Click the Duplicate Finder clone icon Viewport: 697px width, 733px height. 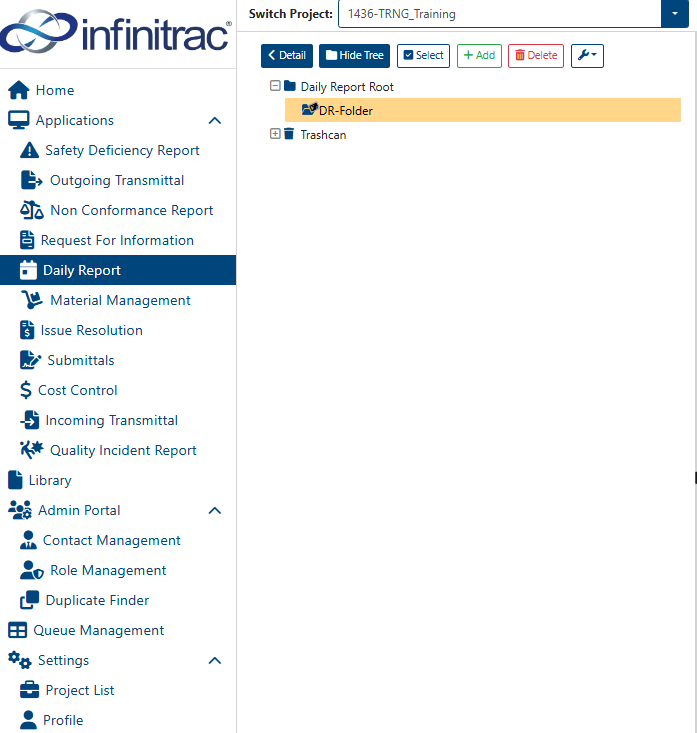(x=29, y=600)
